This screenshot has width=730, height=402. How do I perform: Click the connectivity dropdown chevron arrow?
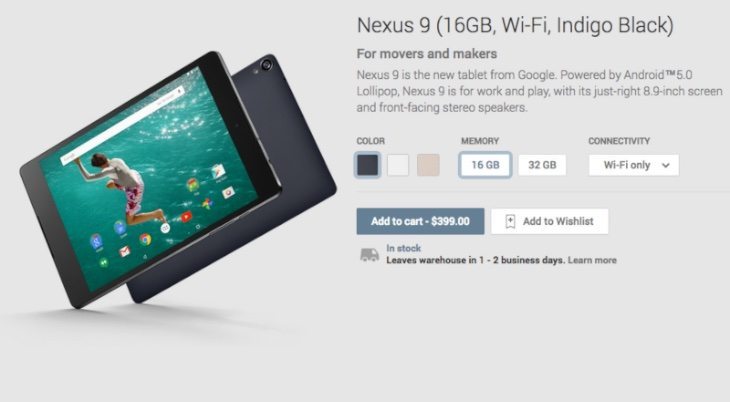point(666,165)
